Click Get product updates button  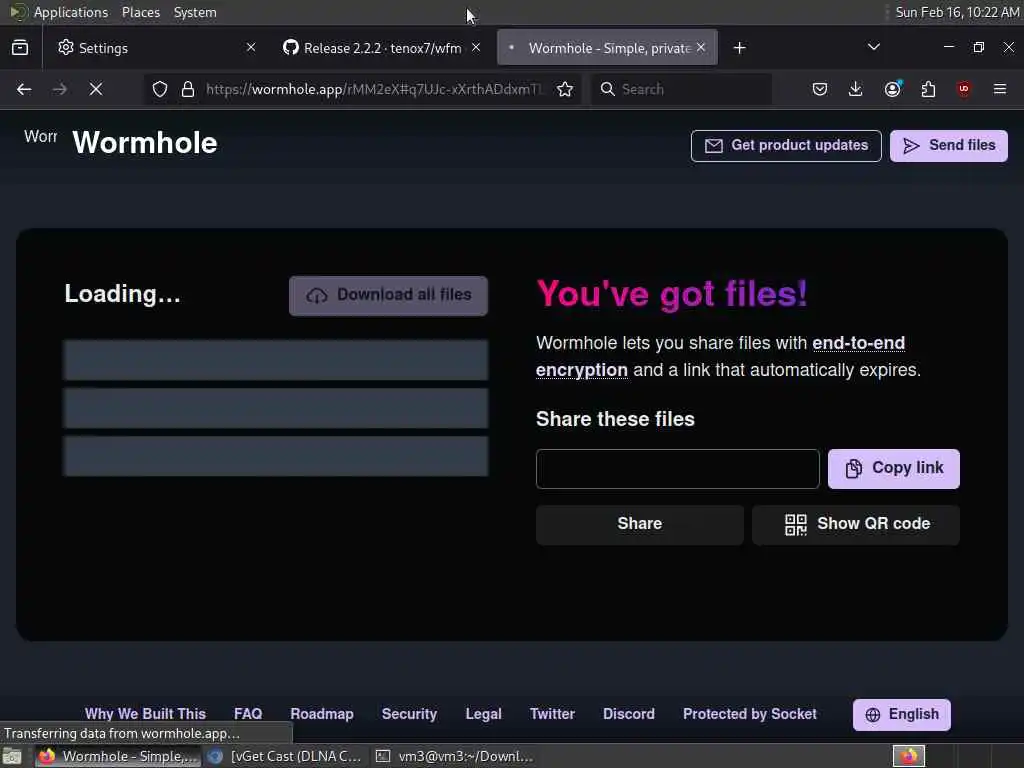(x=786, y=146)
